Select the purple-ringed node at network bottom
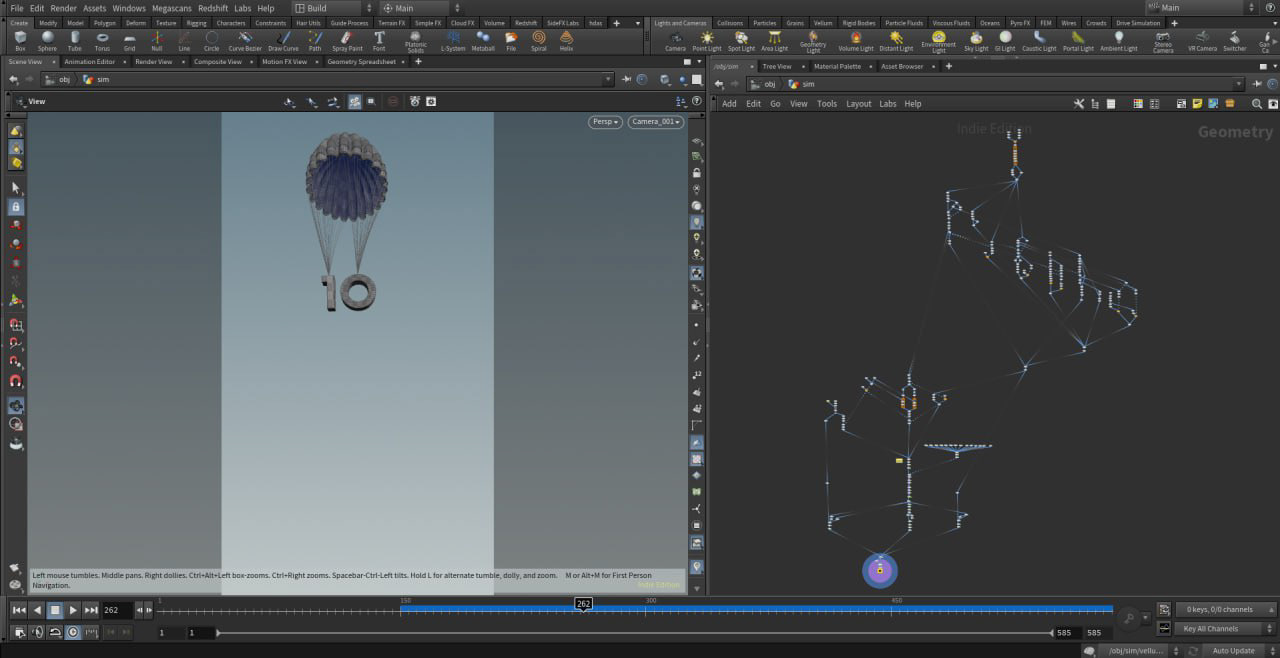This screenshot has height=658, width=1280. pyautogui.click(x=880, y=571)
